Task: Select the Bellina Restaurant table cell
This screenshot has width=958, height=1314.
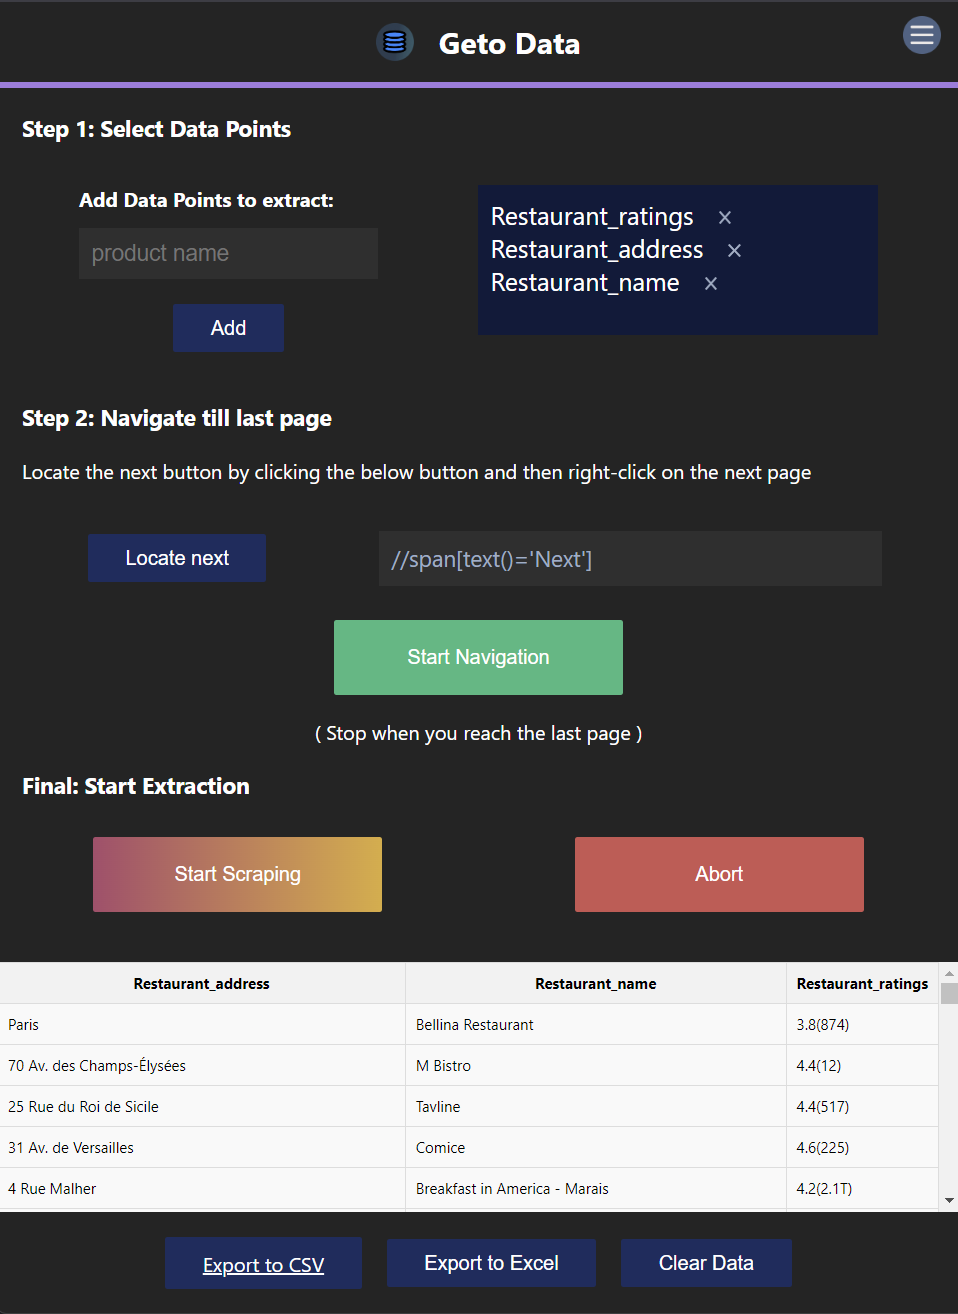Action: pyautogui.click(x=475, y=1025)
